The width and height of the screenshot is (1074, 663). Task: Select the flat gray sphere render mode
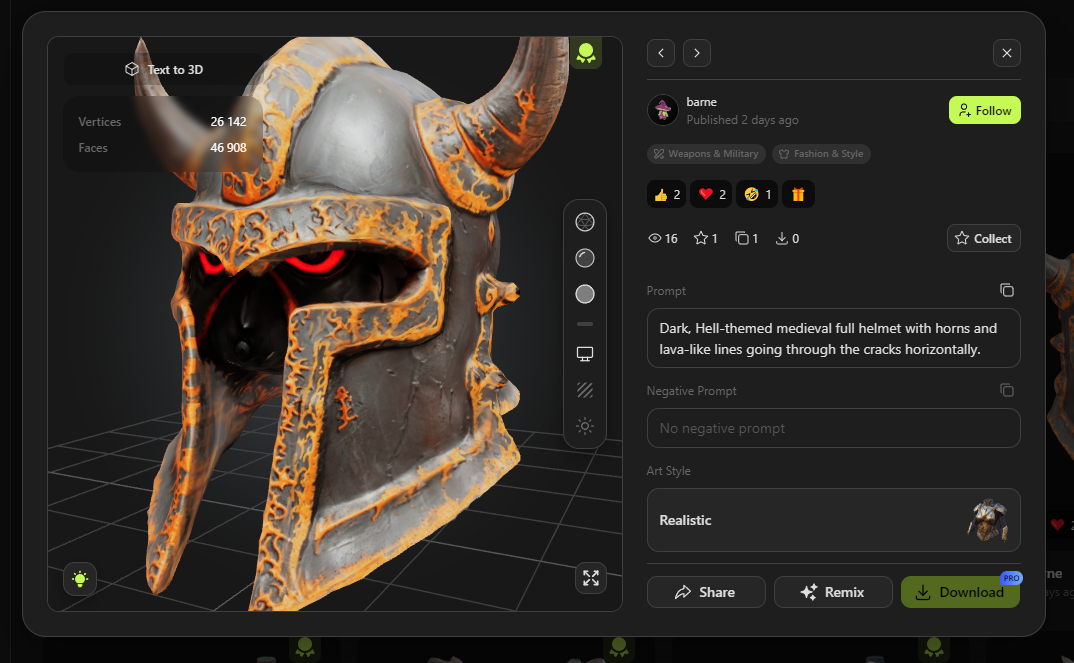coord(585,294)
